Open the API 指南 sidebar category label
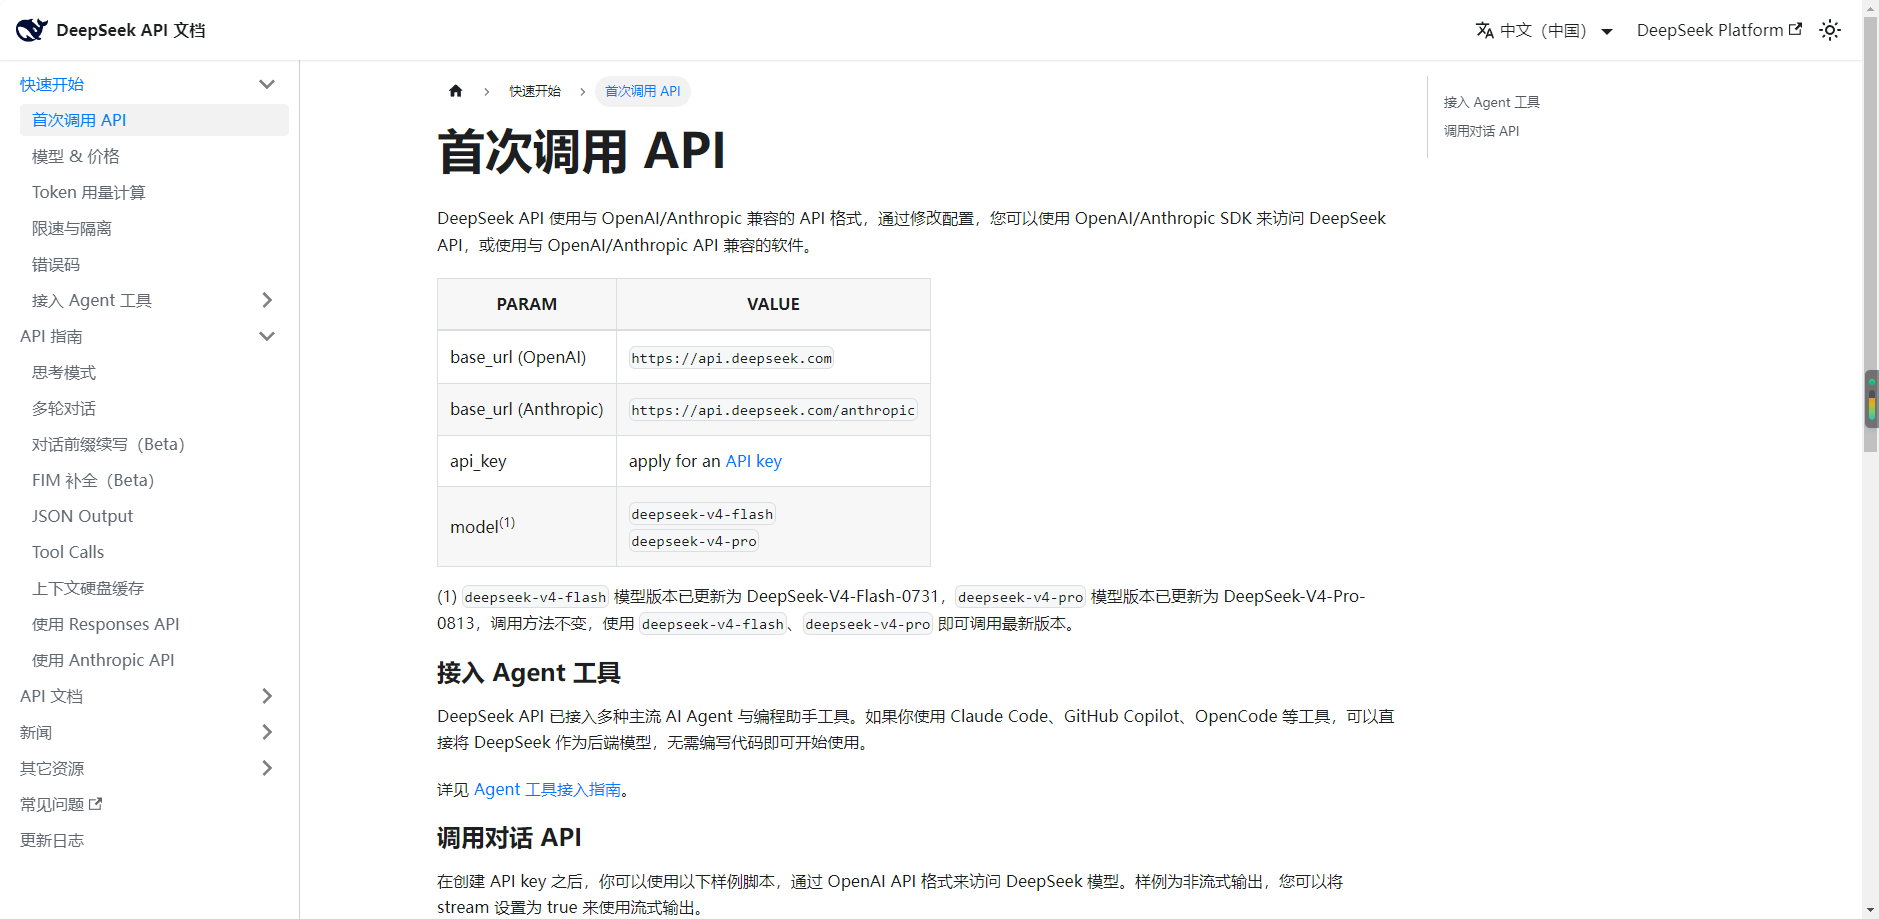This screenshot has width=1879, height=919. [51, 336]
